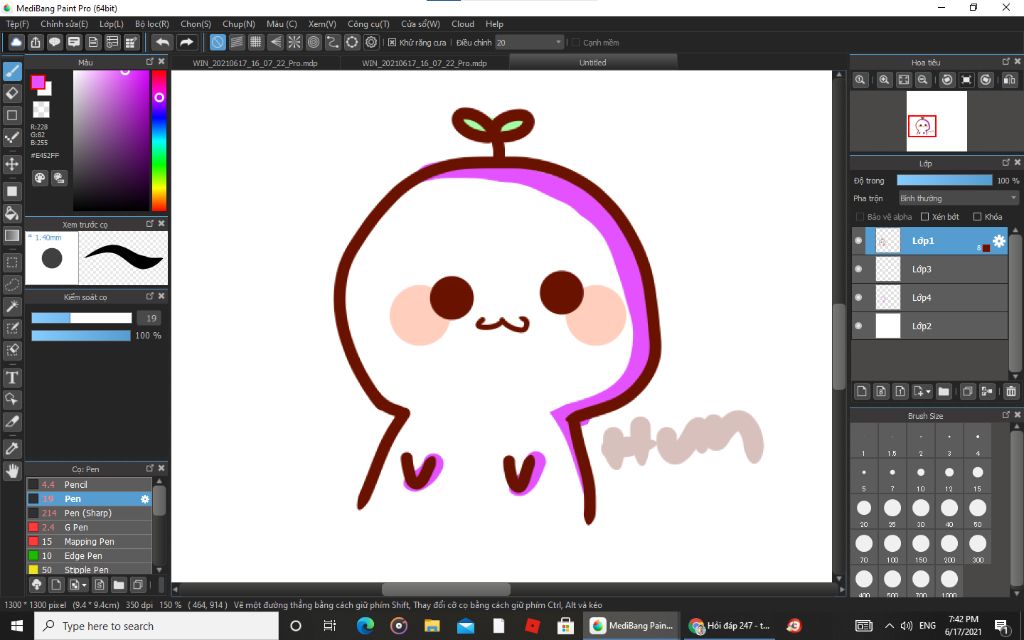Open the cloud icon in toolbar

[16, 42]
